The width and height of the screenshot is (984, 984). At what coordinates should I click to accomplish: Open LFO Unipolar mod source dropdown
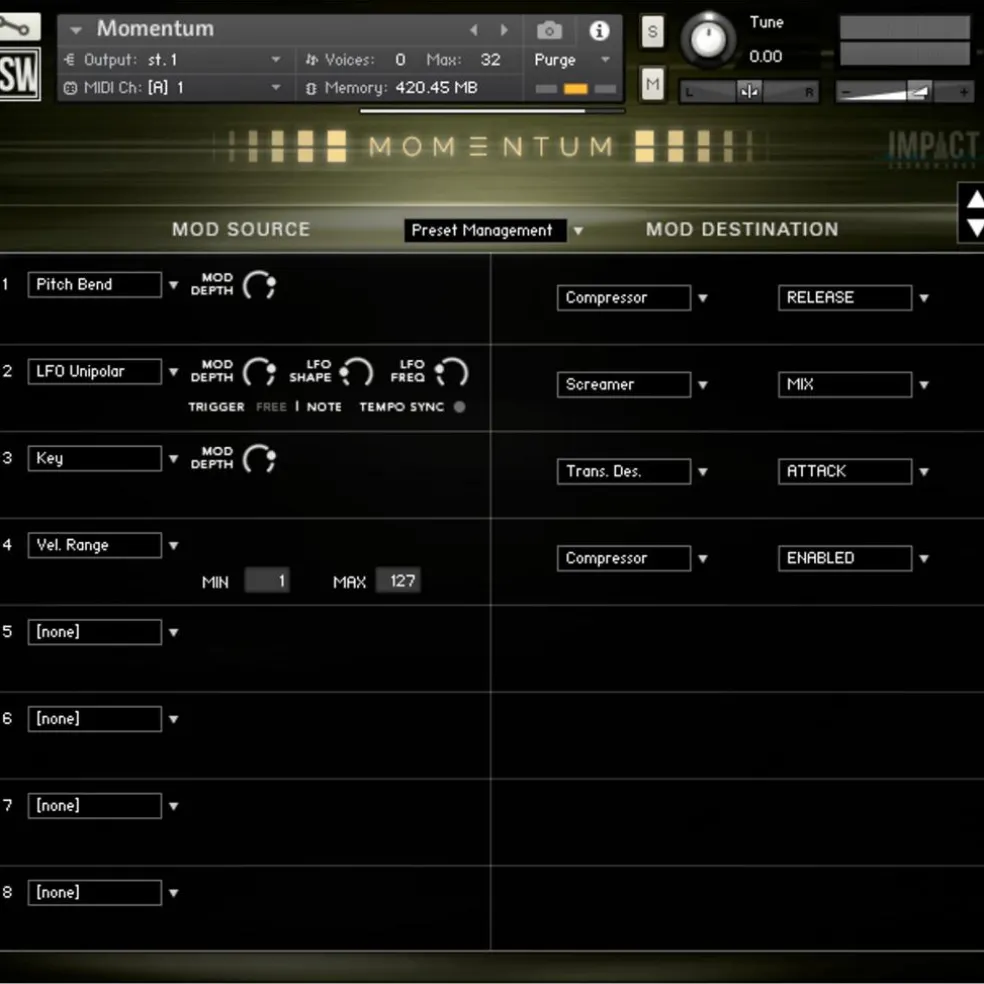173,372
